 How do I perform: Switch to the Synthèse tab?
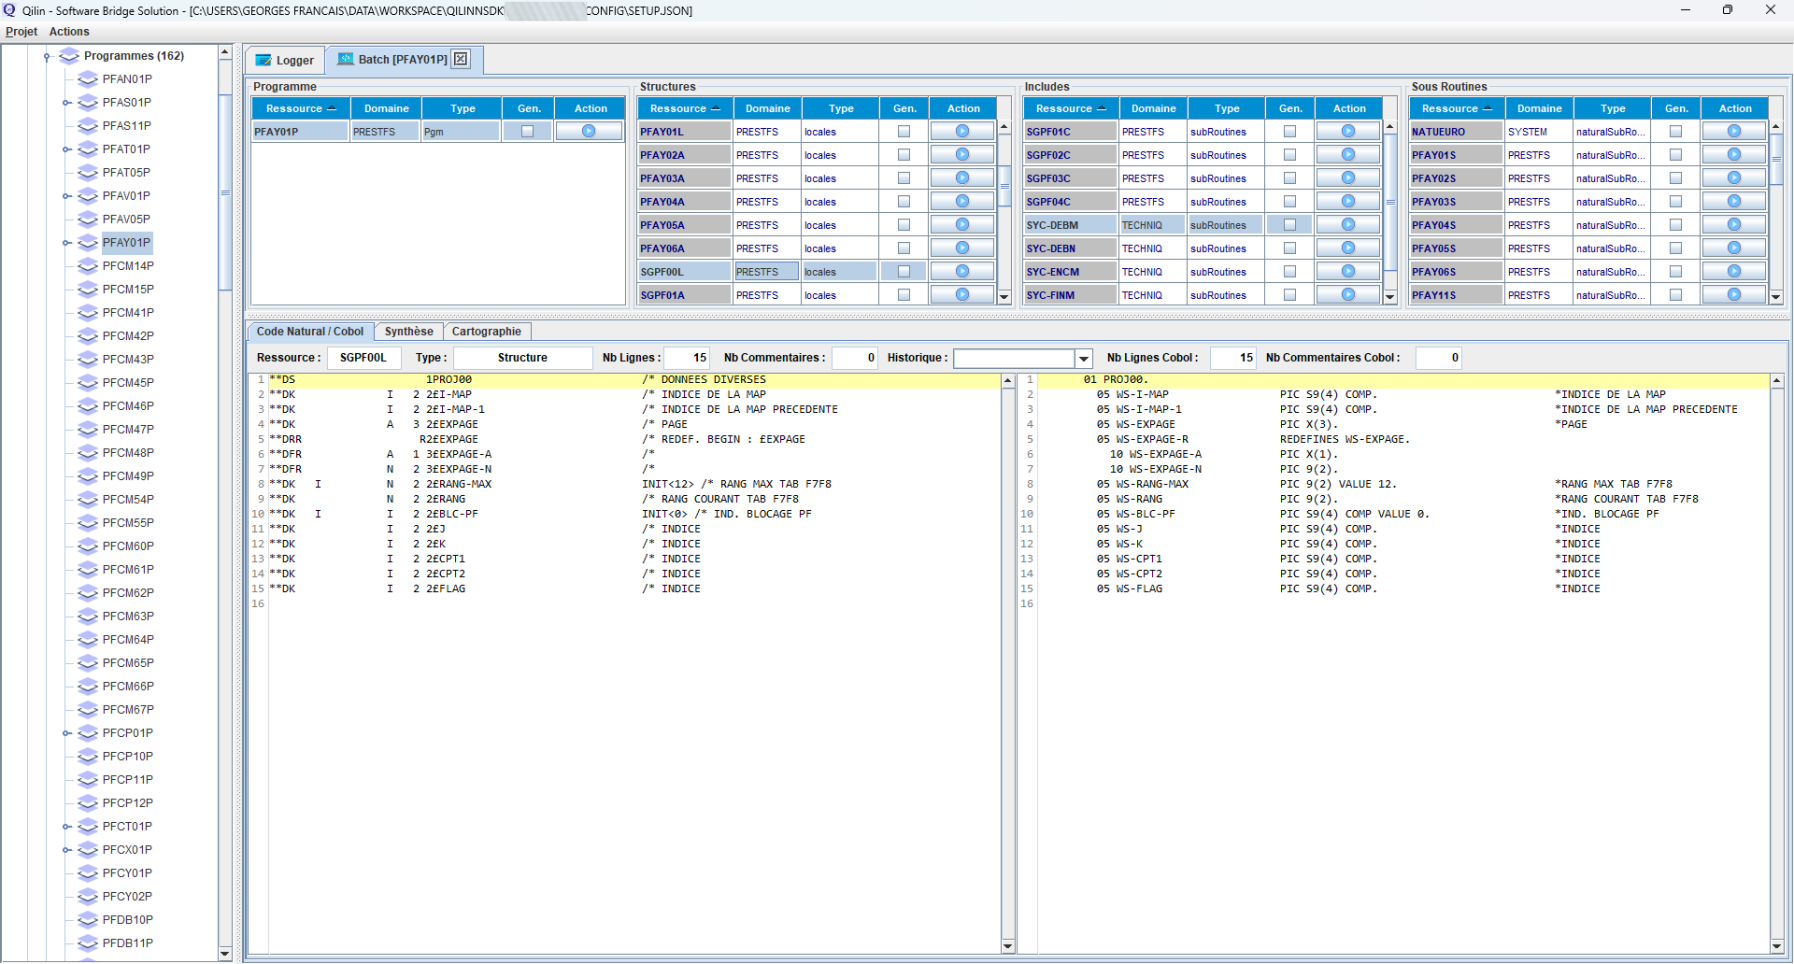pos(411,331)
